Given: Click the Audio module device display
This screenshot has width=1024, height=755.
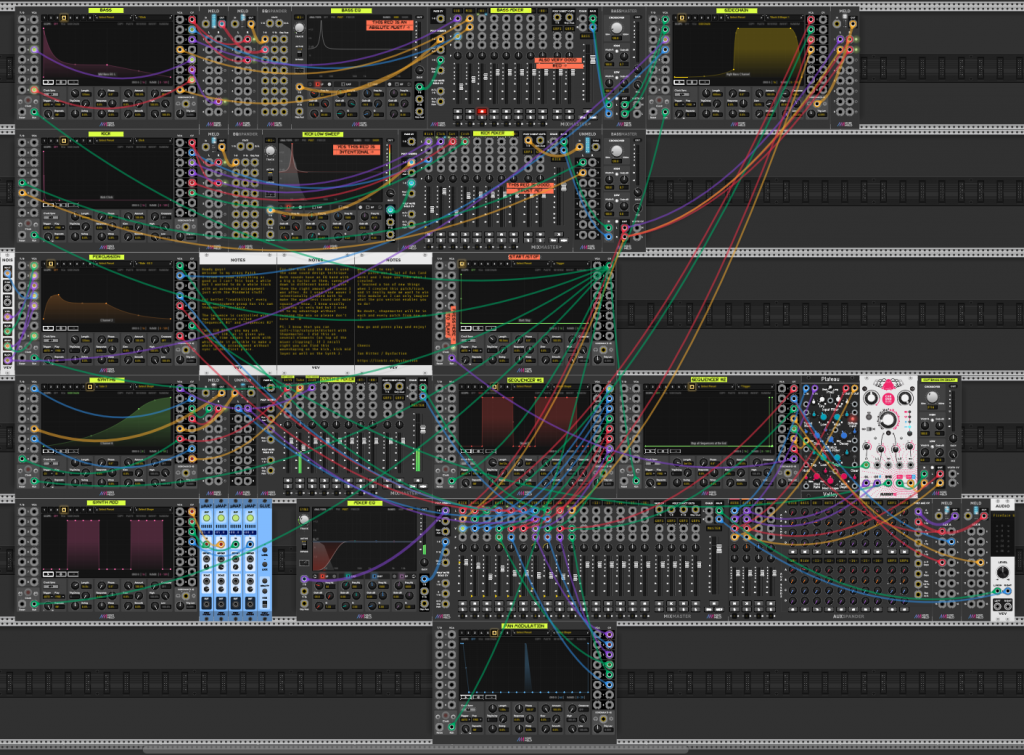Looking at the screenshot, I should (x=1002, y=532).
